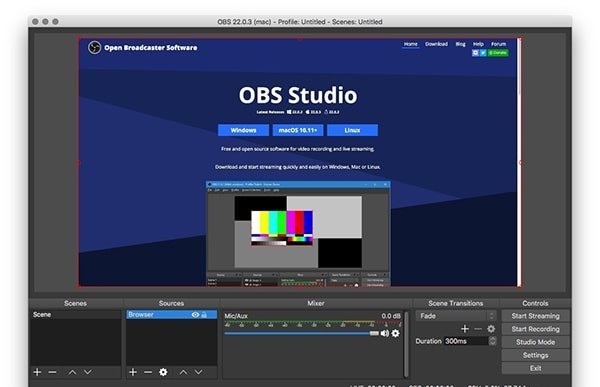The height and width of the screenshot is (387, 600).
Task: Click the green Donate button in preview
Action: (x=498, y=53)
